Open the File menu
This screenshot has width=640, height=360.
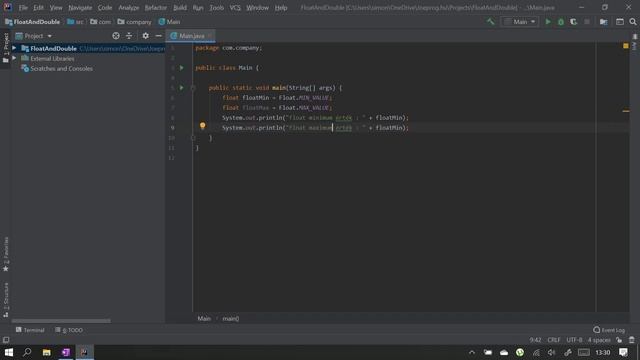[23, 7]
